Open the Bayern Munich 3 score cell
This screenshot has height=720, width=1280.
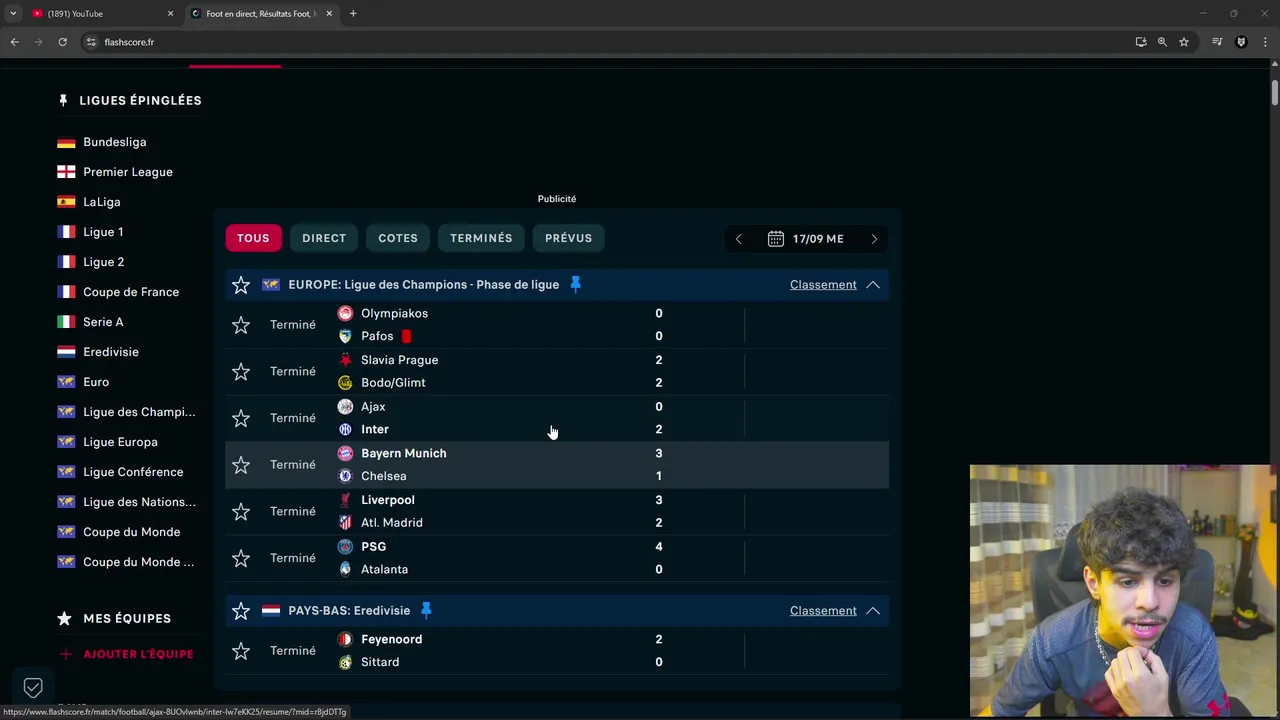(658, 453)
